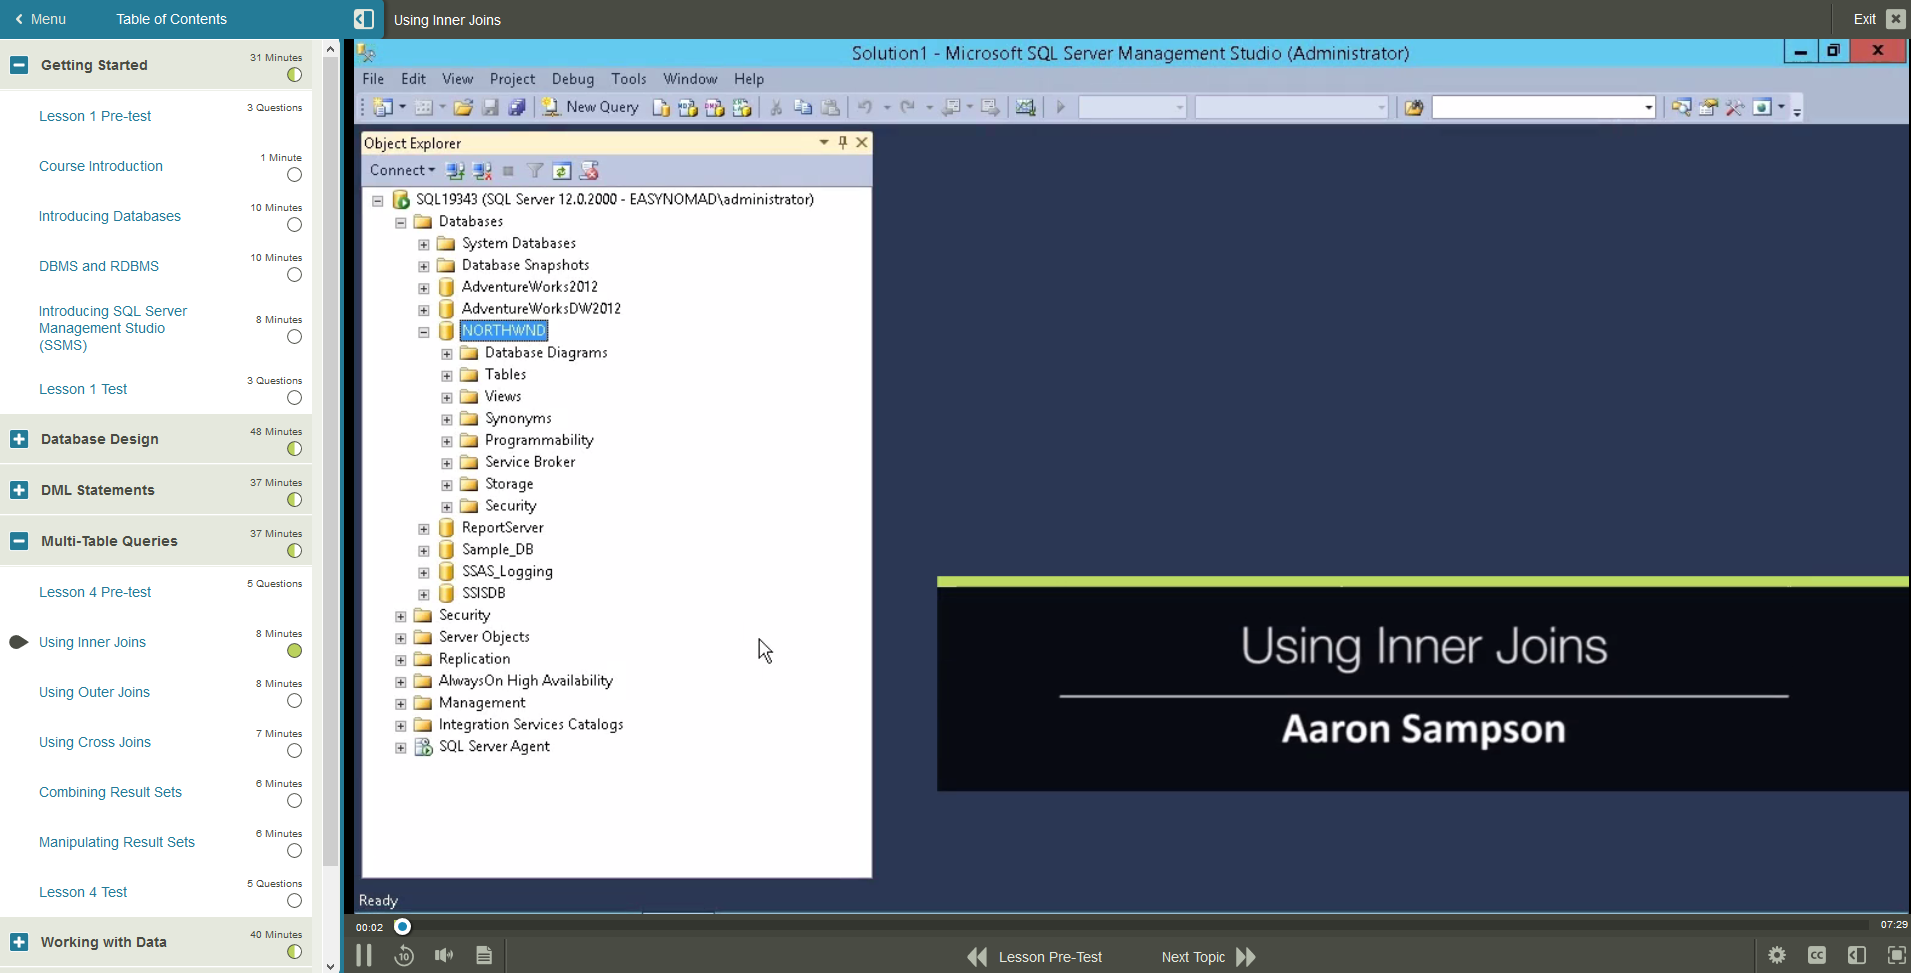Expand the Tables folder under NORTHWND
Image resolution: width=1911 pixels, height=973 pixels.
tap(447, 376)
